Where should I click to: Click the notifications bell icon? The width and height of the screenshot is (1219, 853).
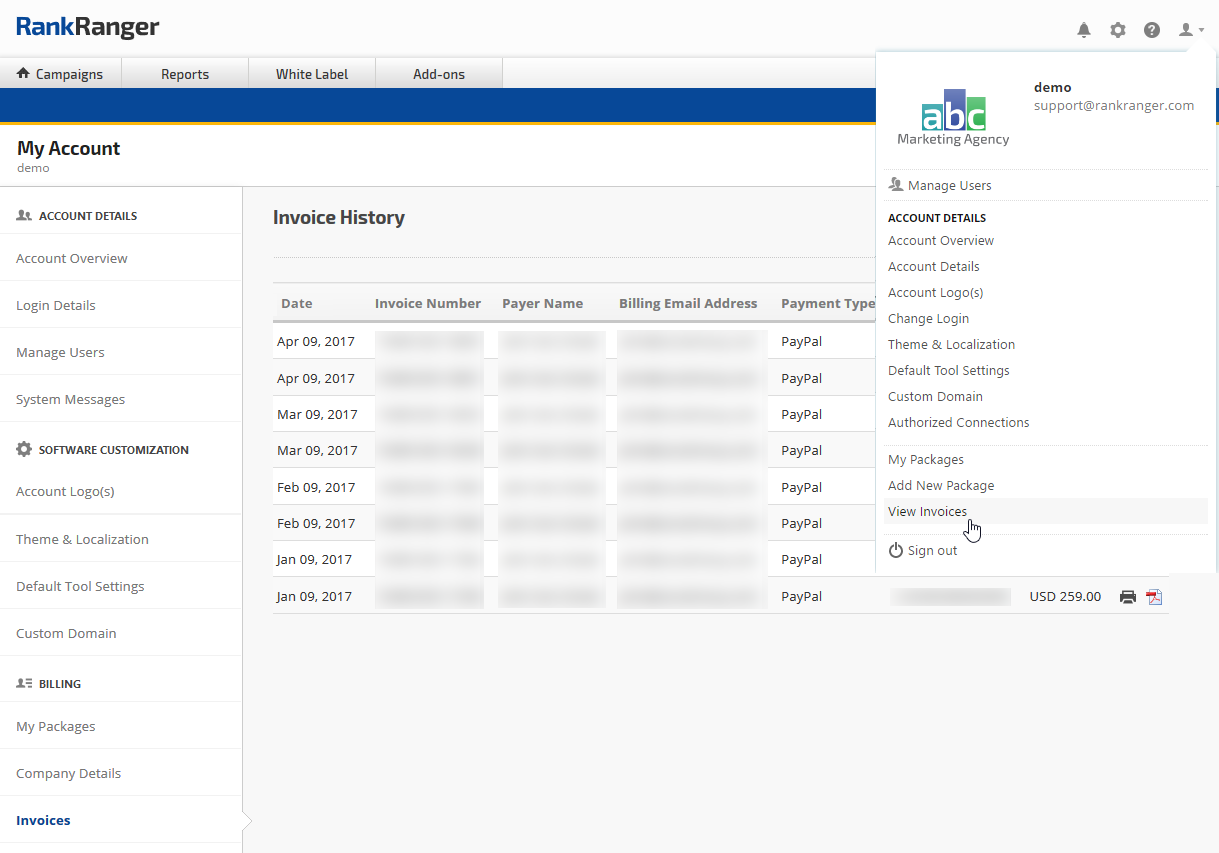tap(1084, 30)
